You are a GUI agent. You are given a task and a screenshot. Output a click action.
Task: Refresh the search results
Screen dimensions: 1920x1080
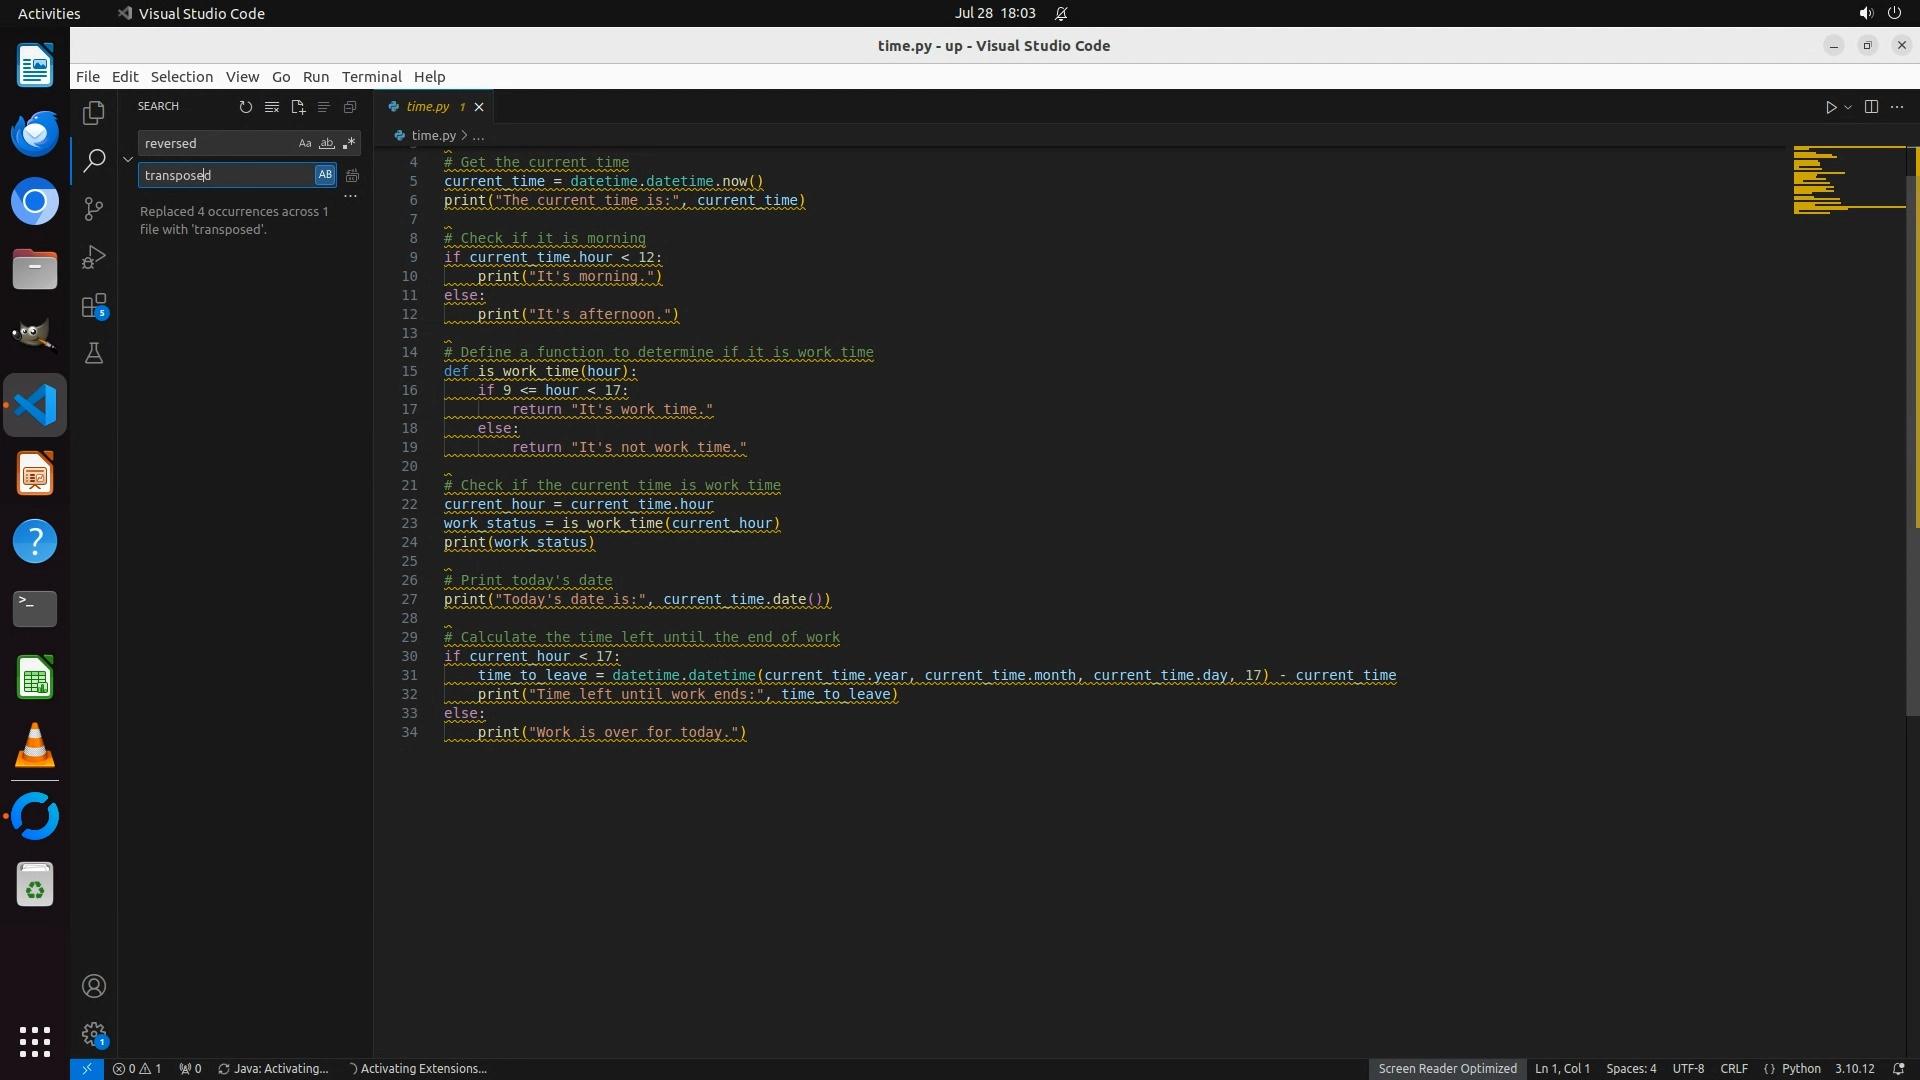tap(245, 107)
